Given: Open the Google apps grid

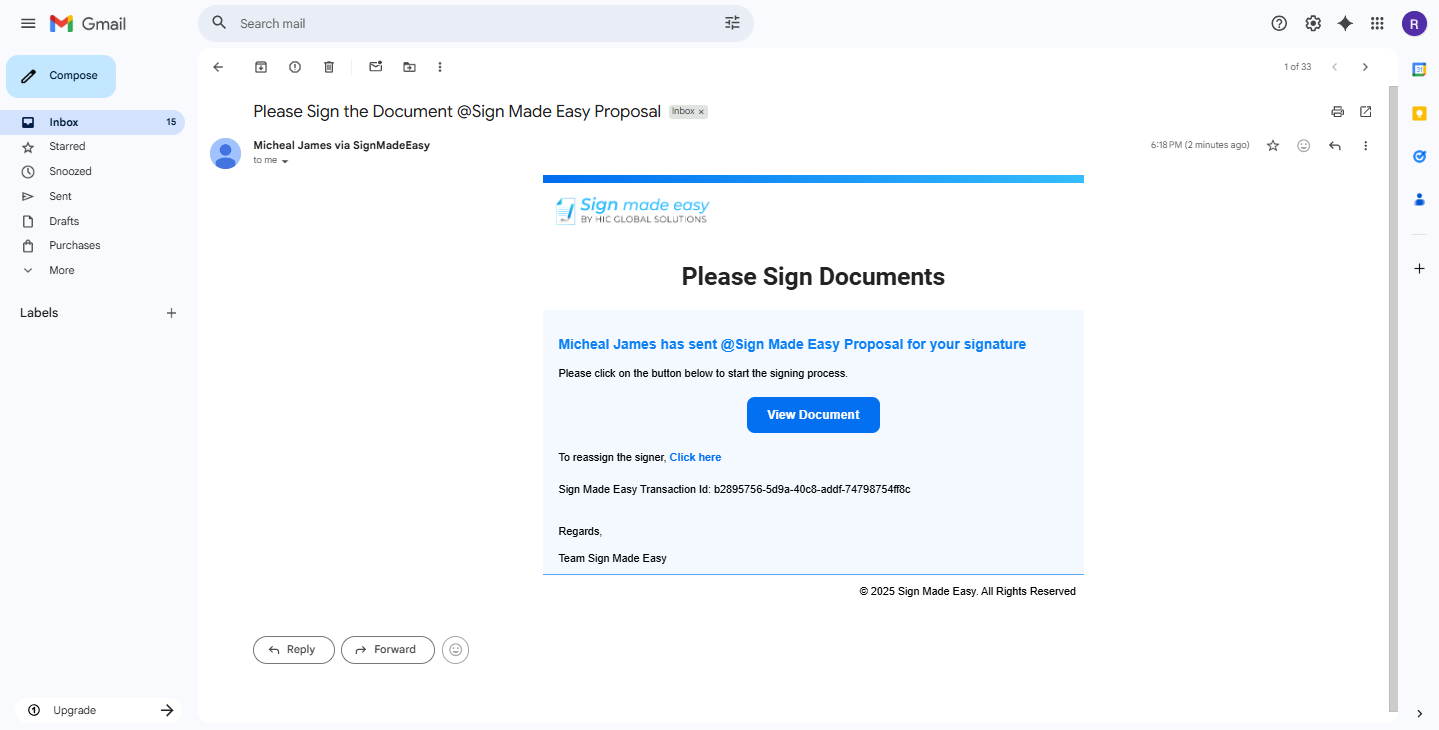Looking at the screenshot, I should point(1377,23).
